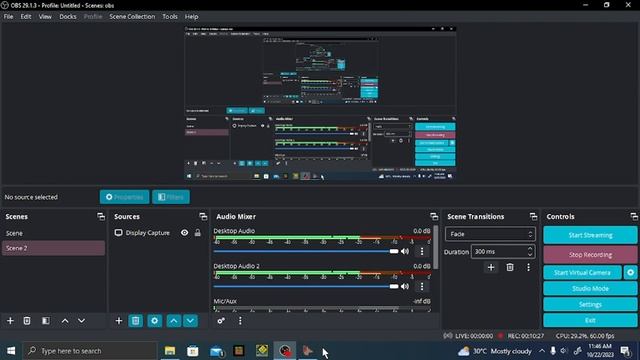The height and width of the screenshot is (360, 640).
Task: Open OBS Settings button
Action: point(590,304)
